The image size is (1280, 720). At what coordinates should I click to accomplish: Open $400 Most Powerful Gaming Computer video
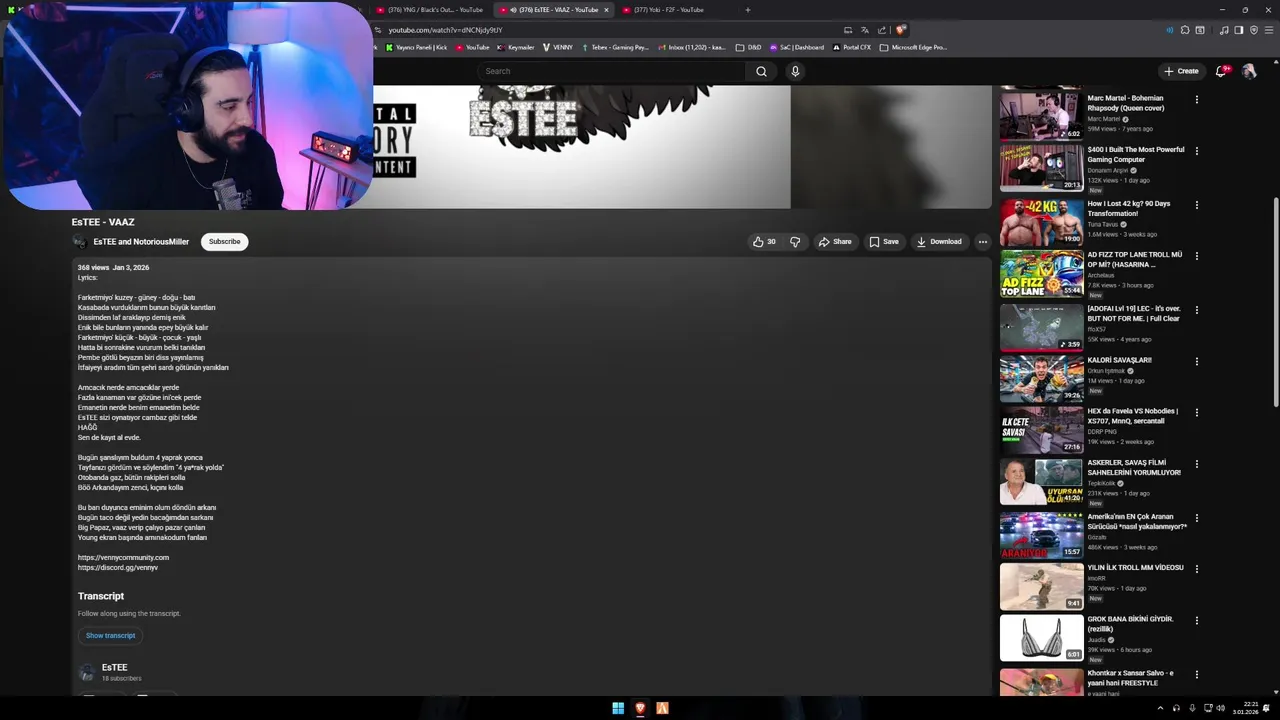[1041, 168]
